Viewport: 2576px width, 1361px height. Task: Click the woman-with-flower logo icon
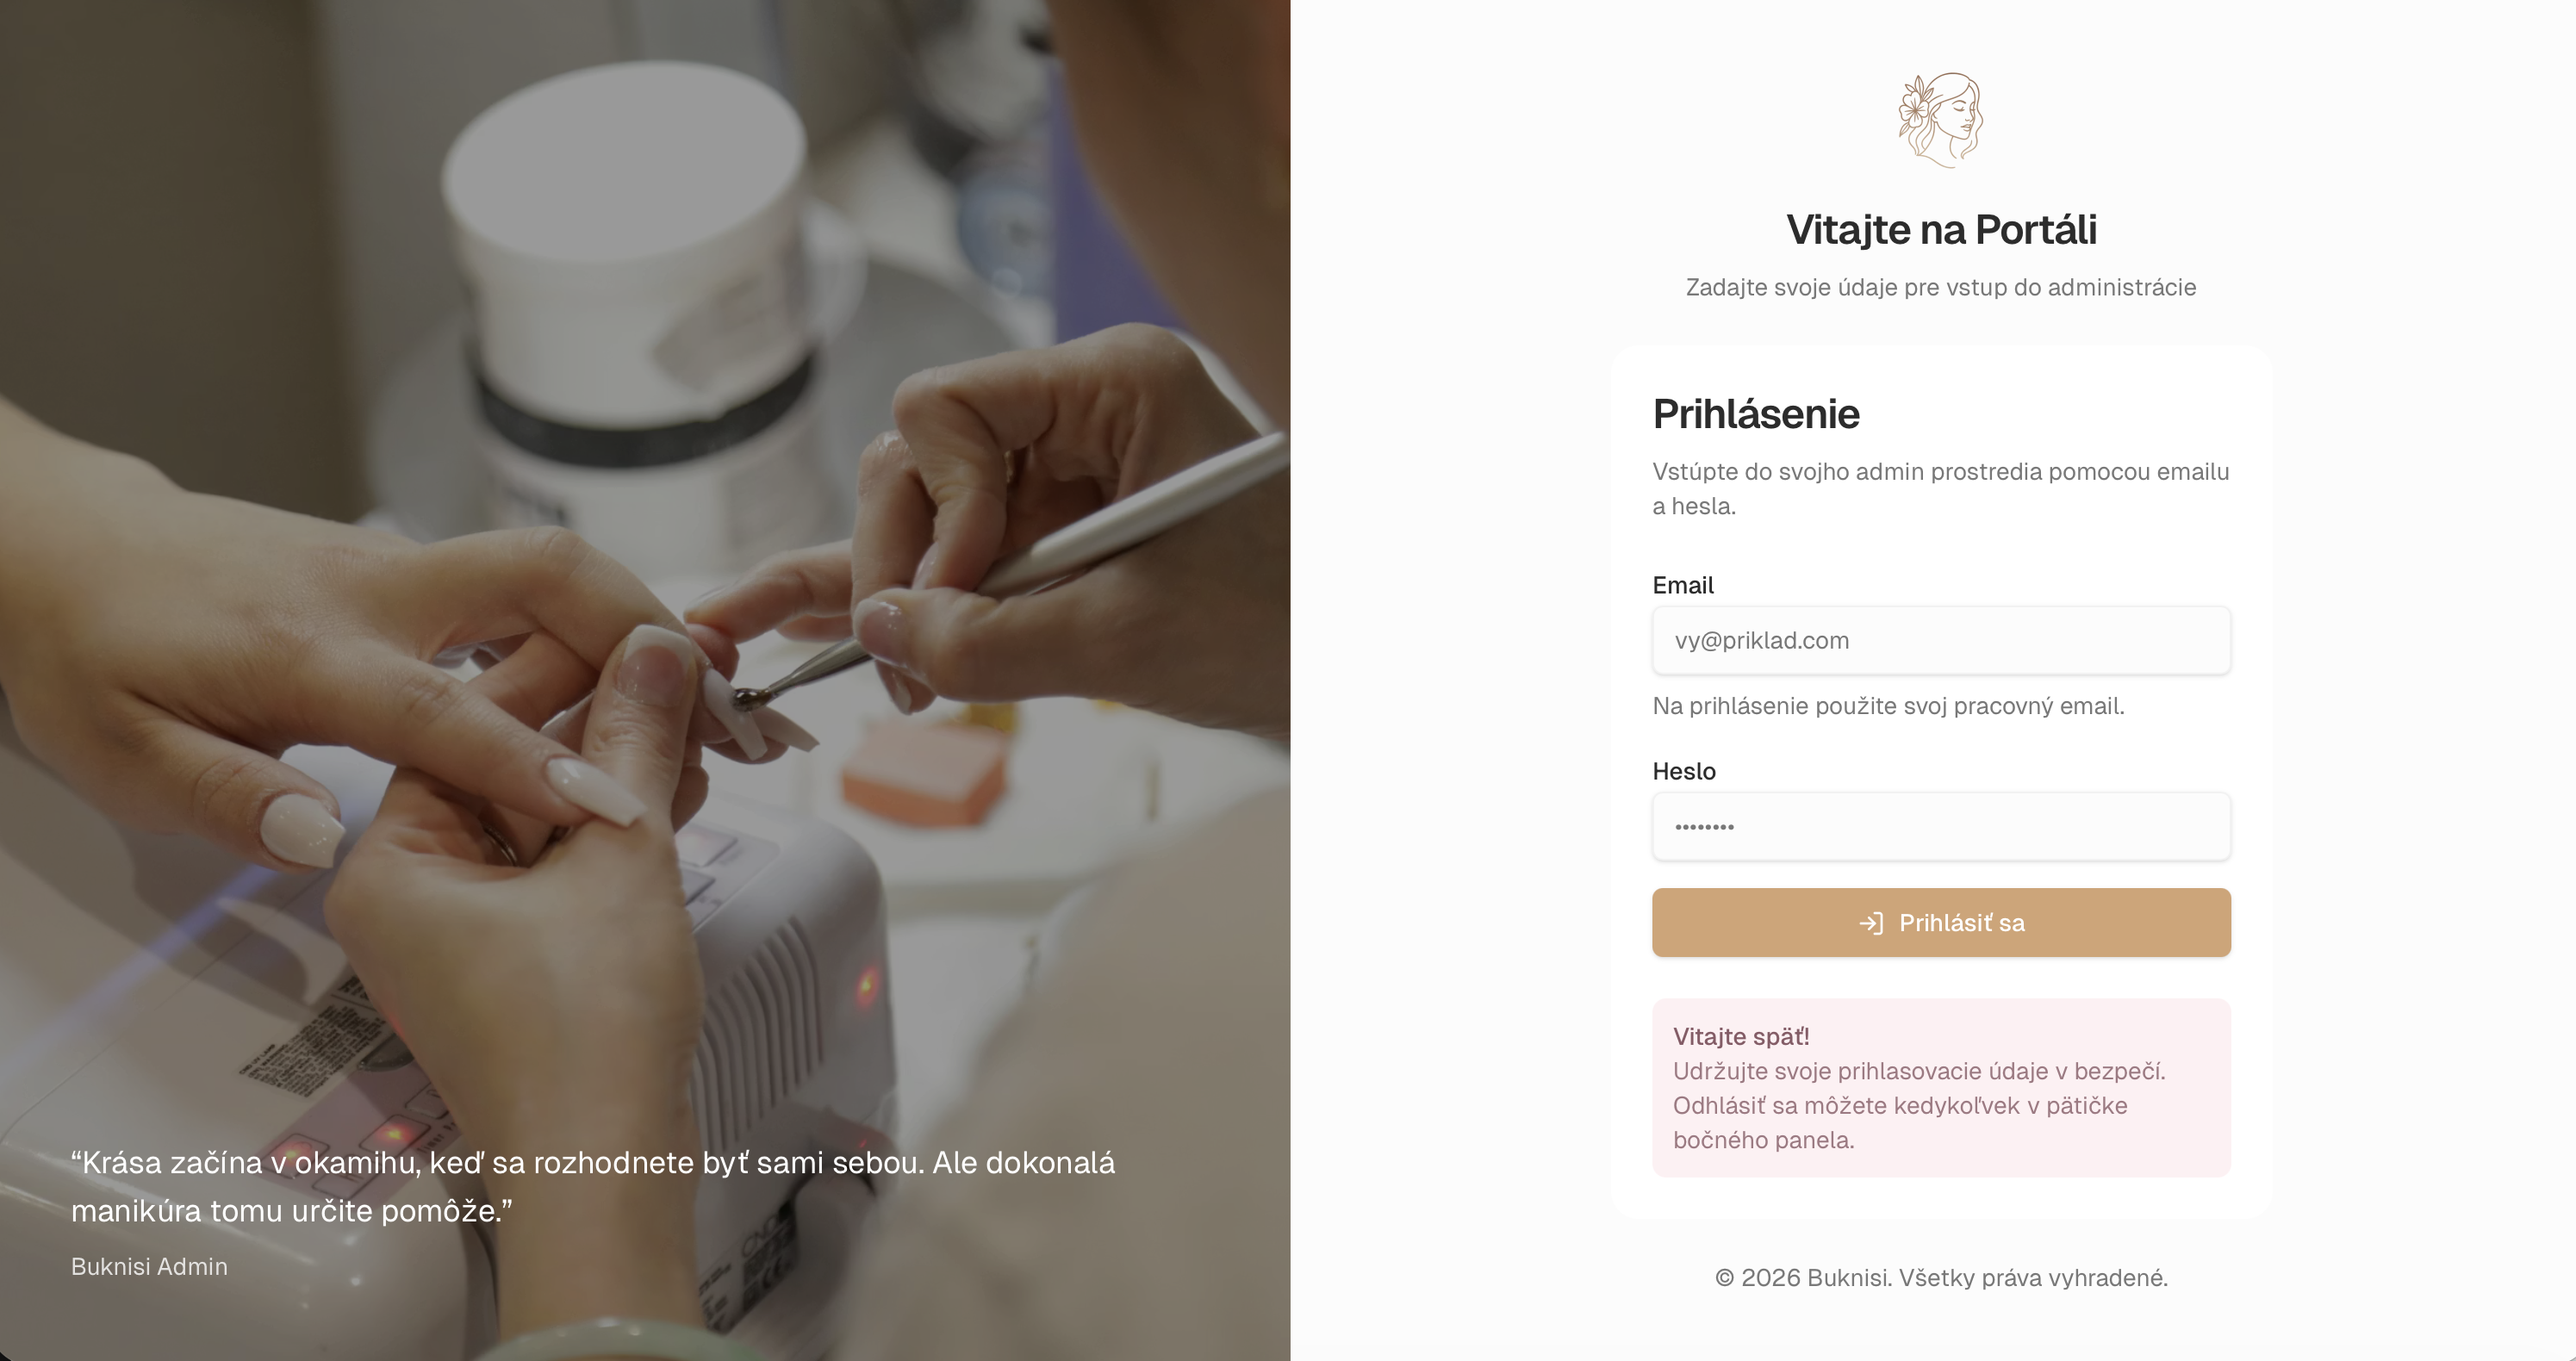(x=1940, y=120)
